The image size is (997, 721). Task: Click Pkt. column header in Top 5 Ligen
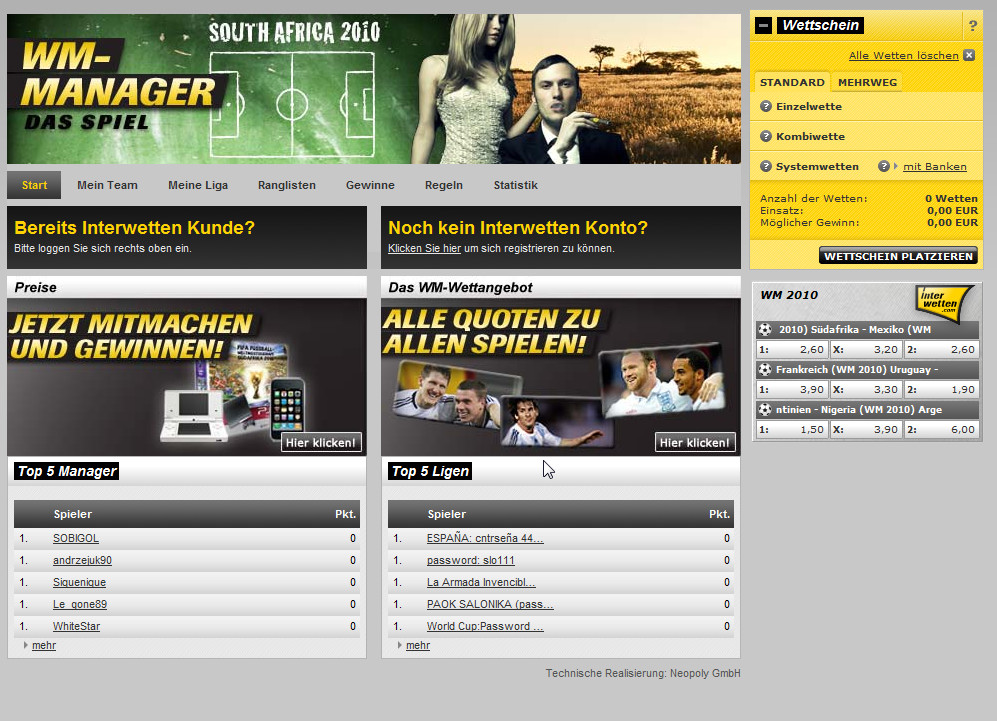[719, 514]
